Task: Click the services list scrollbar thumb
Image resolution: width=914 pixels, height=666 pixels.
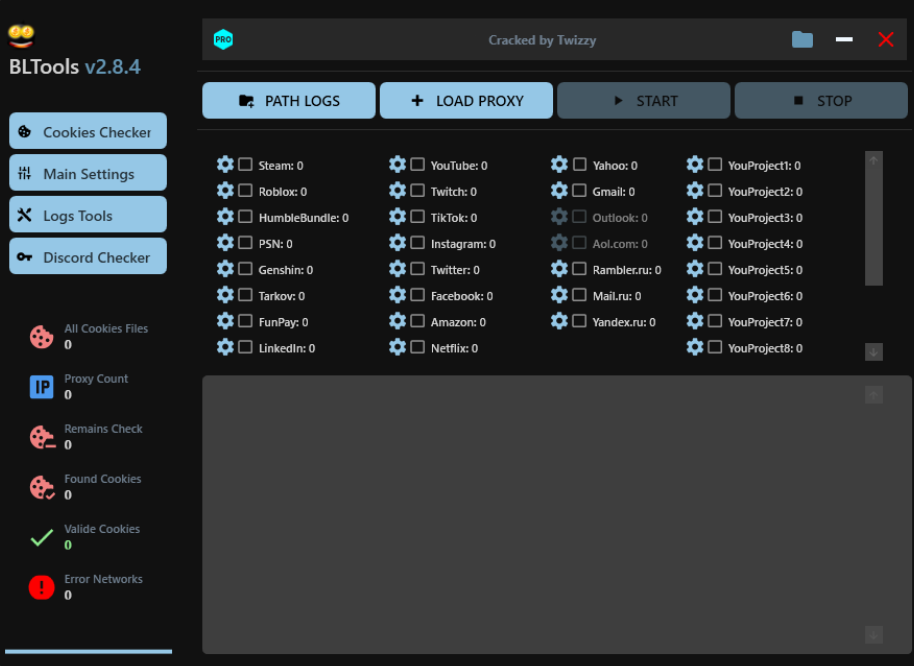Action: (873, 227)
